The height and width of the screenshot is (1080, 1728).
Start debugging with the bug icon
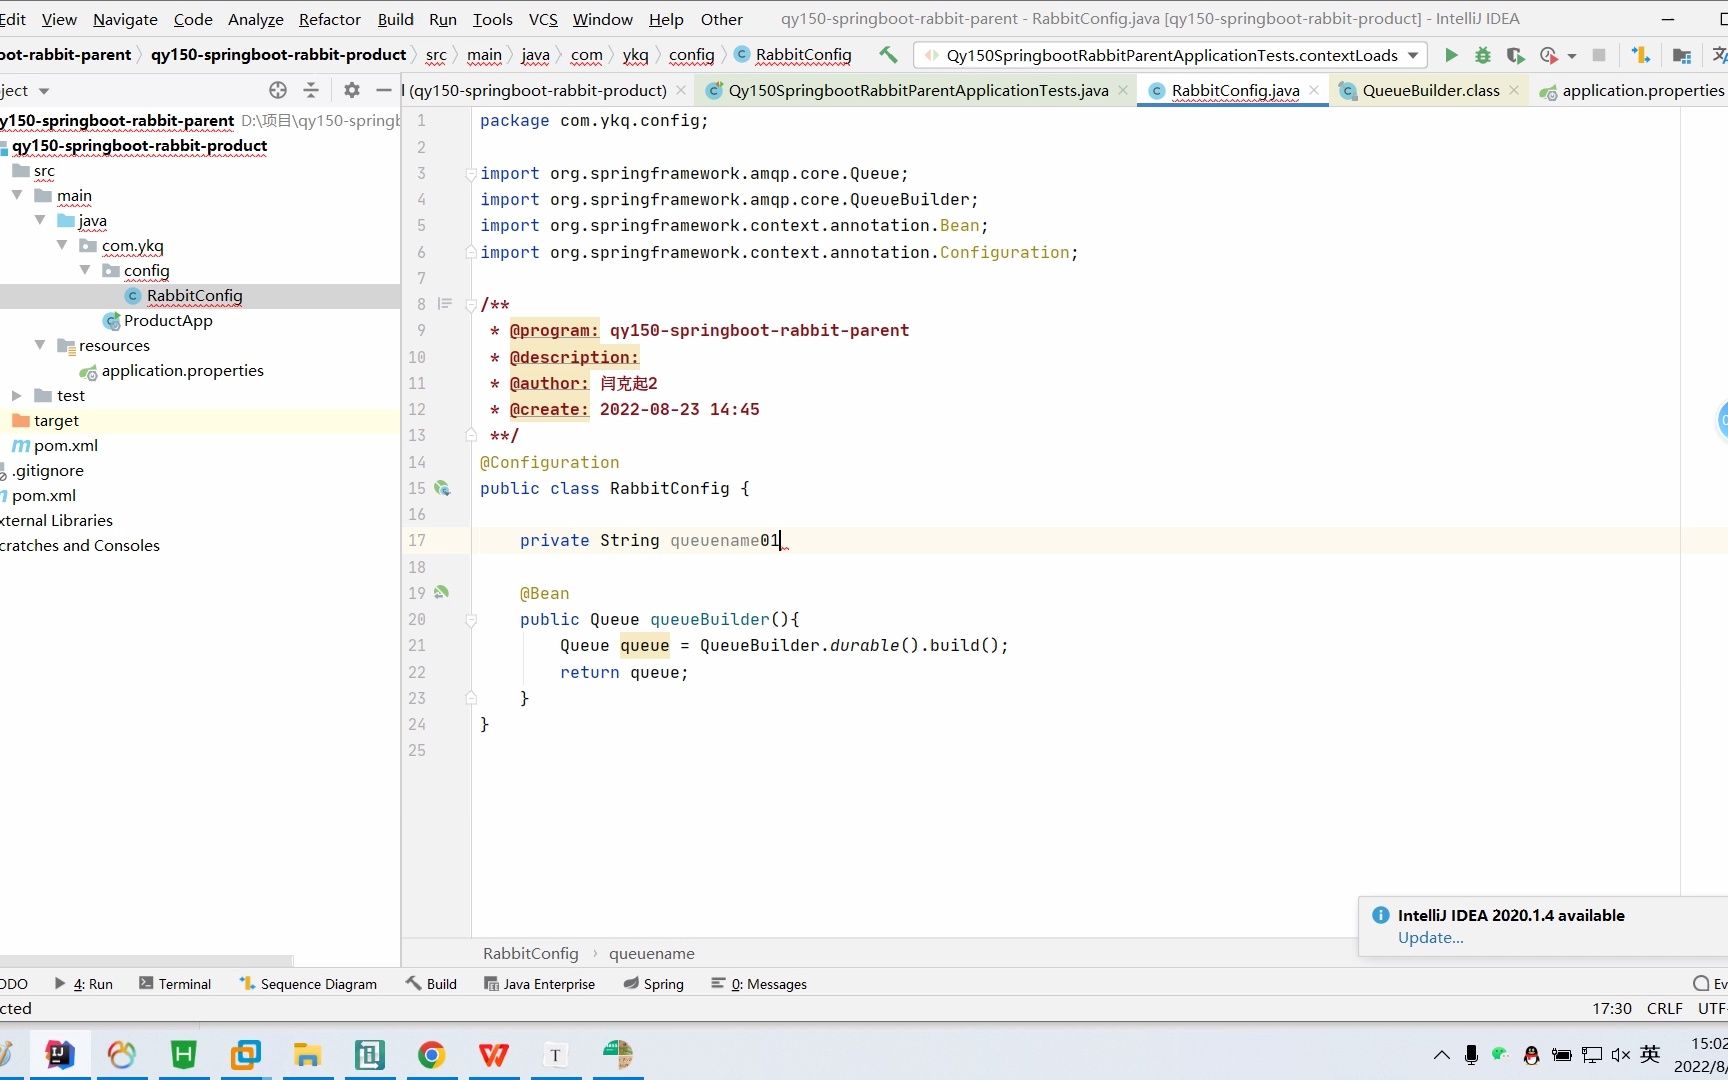tap(1483, 56)
